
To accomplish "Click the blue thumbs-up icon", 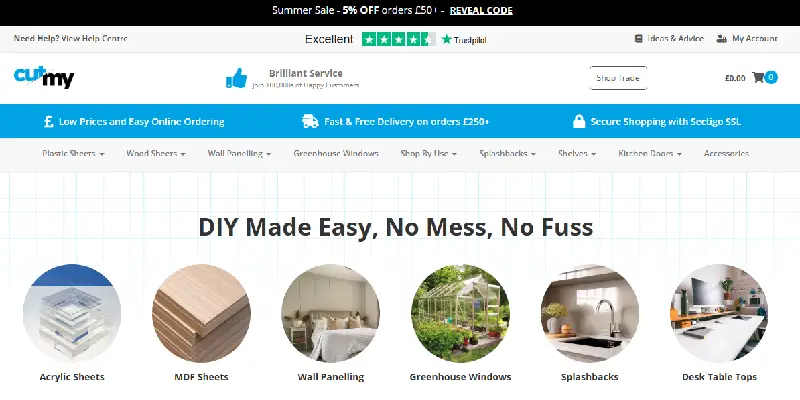I will point(236,78).
